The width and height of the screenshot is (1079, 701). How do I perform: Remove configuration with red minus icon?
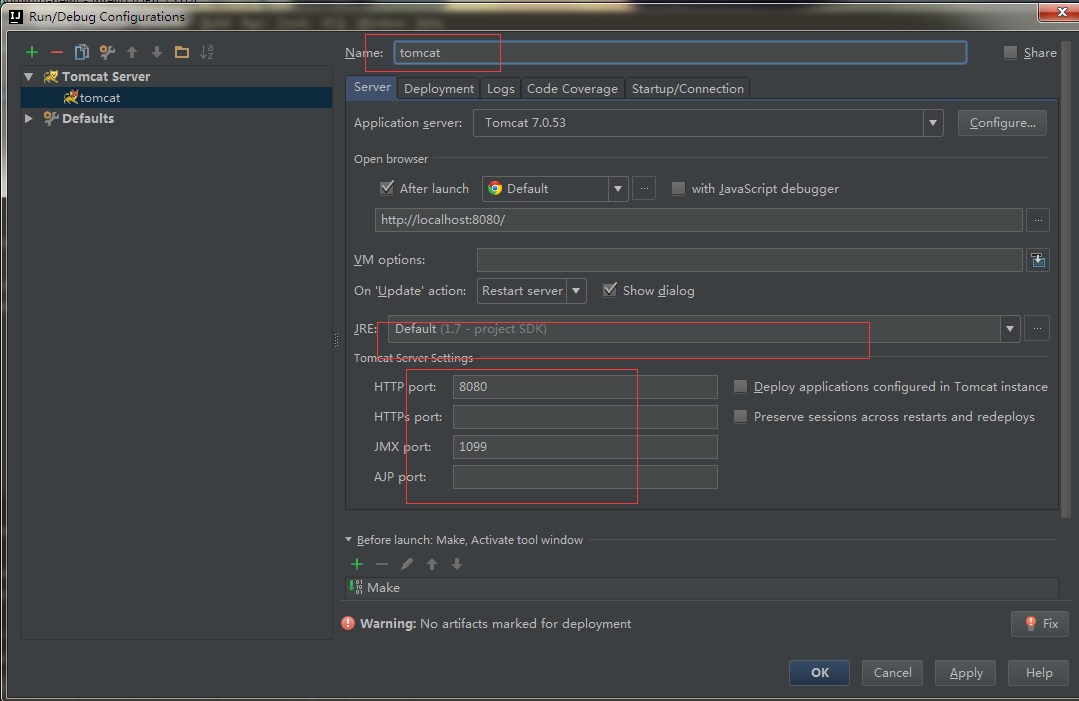pyautogui.click(x=56, y=52)
